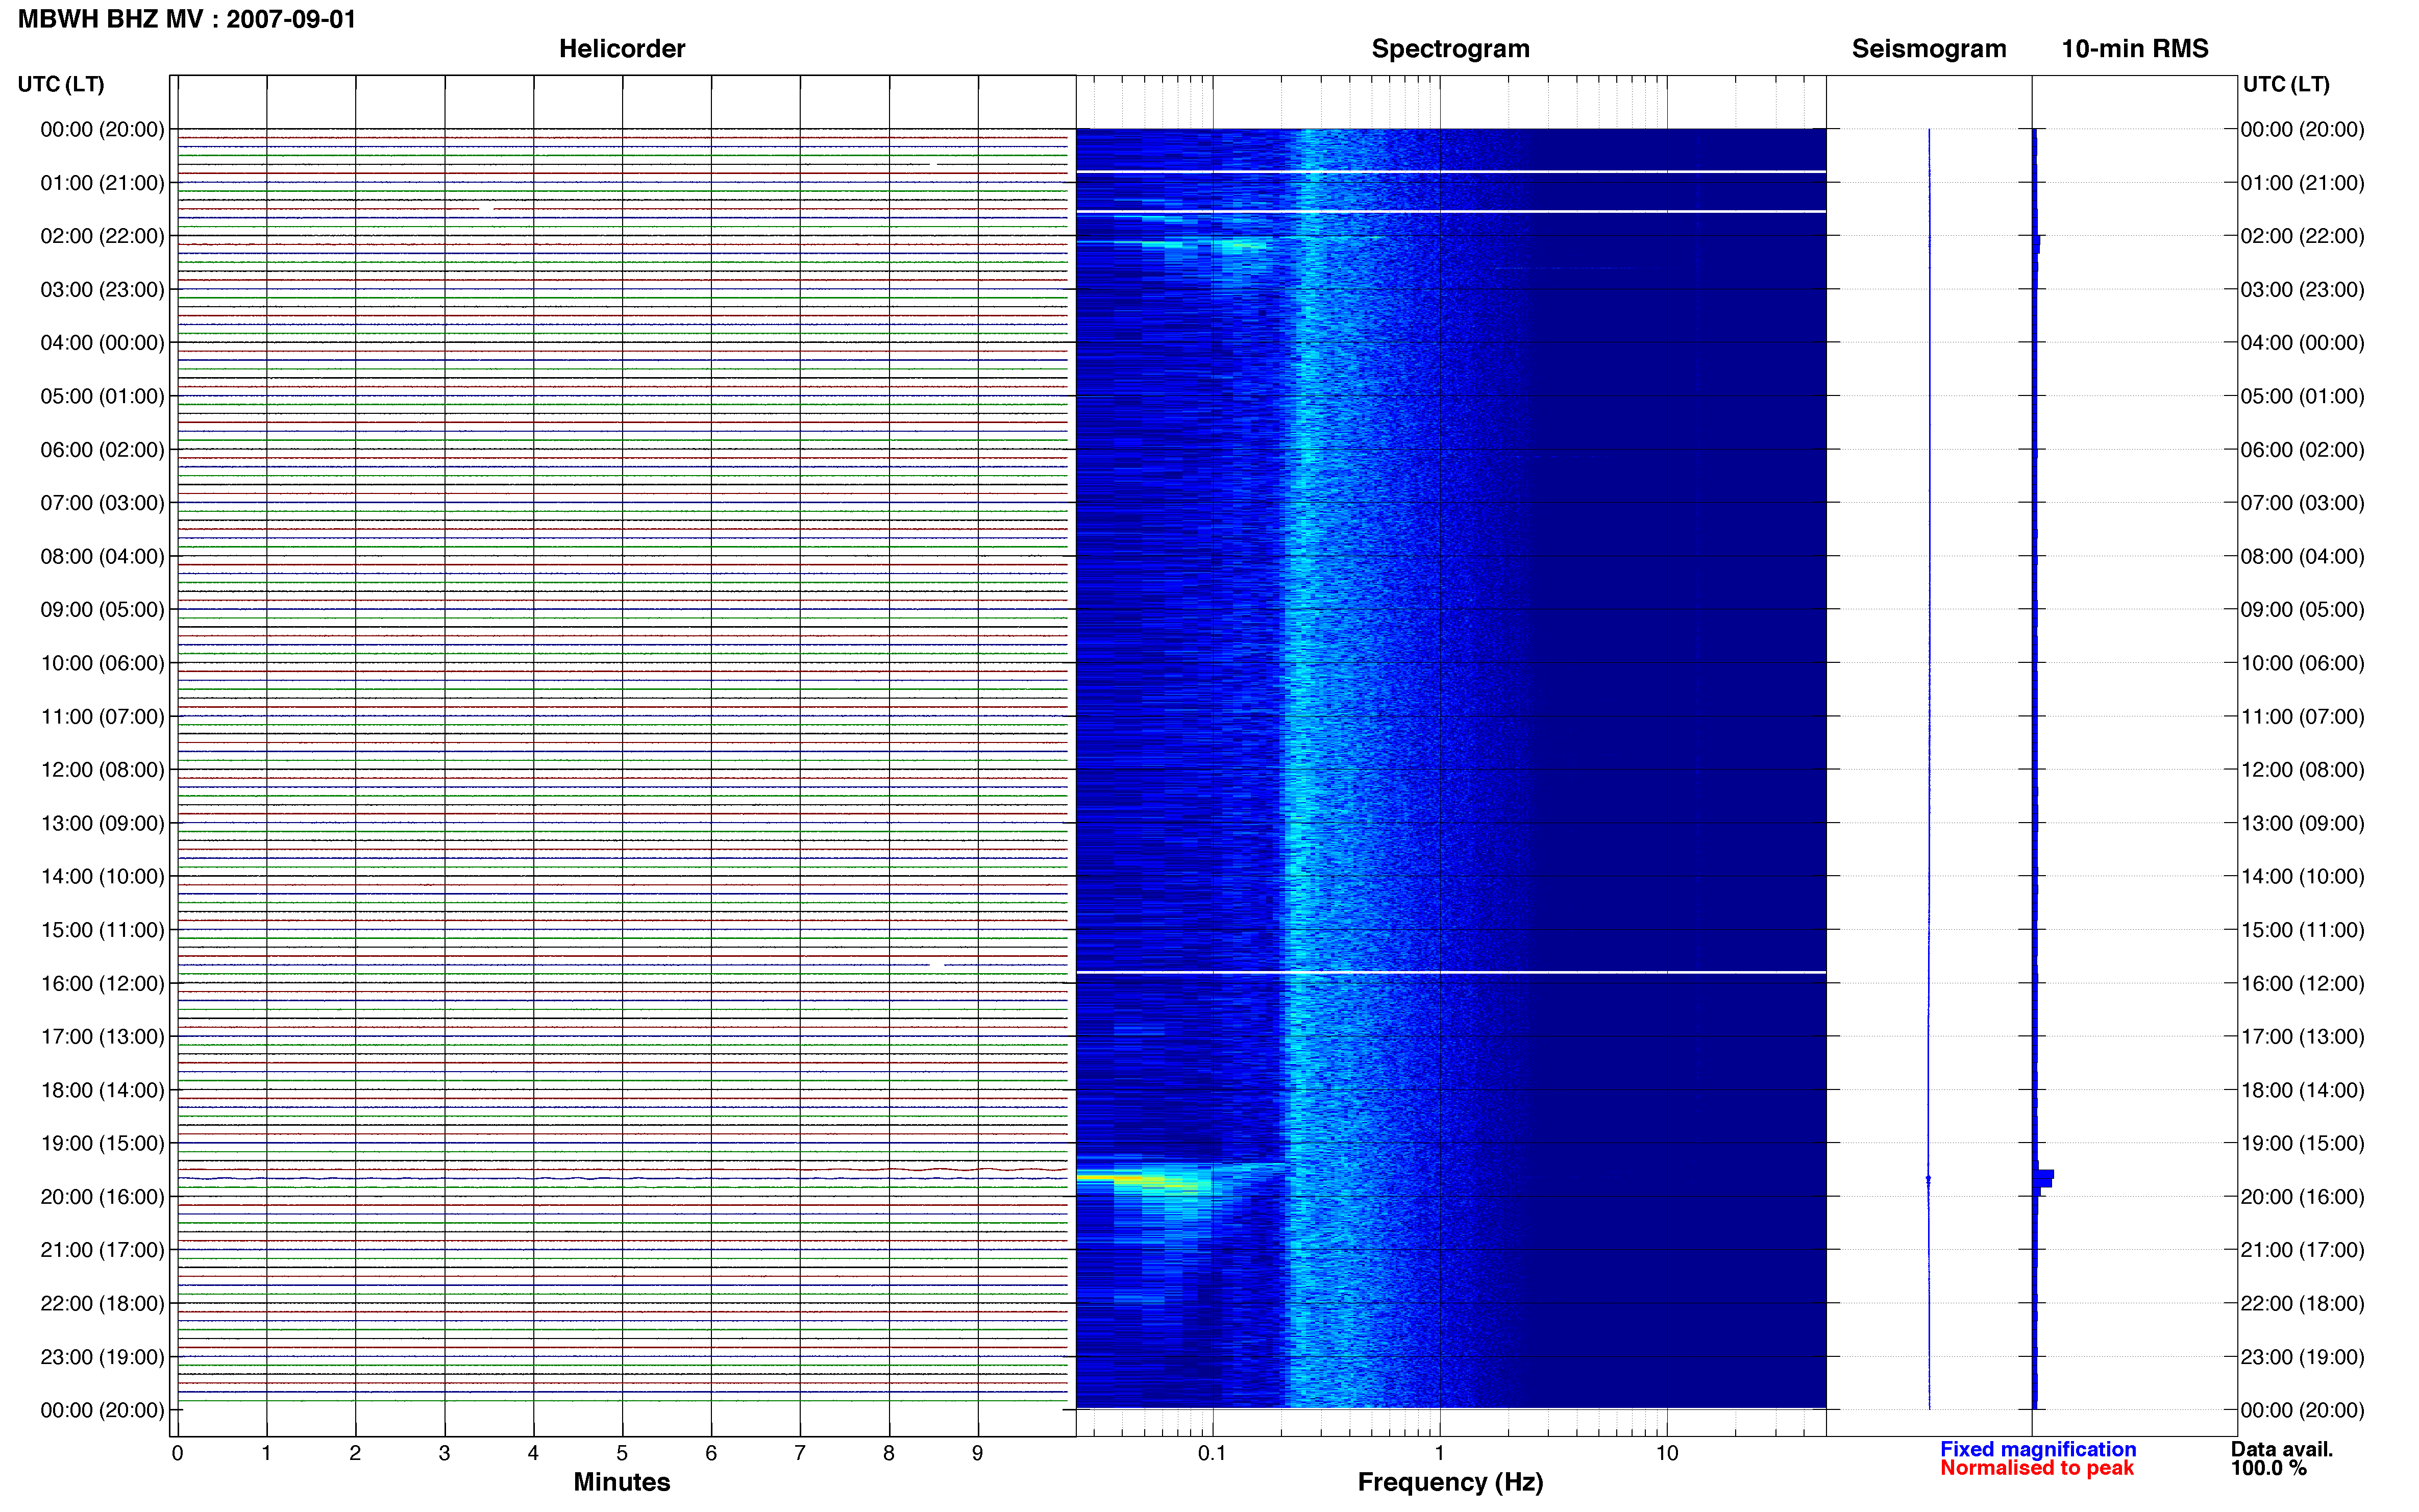
Task: Click the left 08:00 (04:00) time label
Action: (102, 556)
